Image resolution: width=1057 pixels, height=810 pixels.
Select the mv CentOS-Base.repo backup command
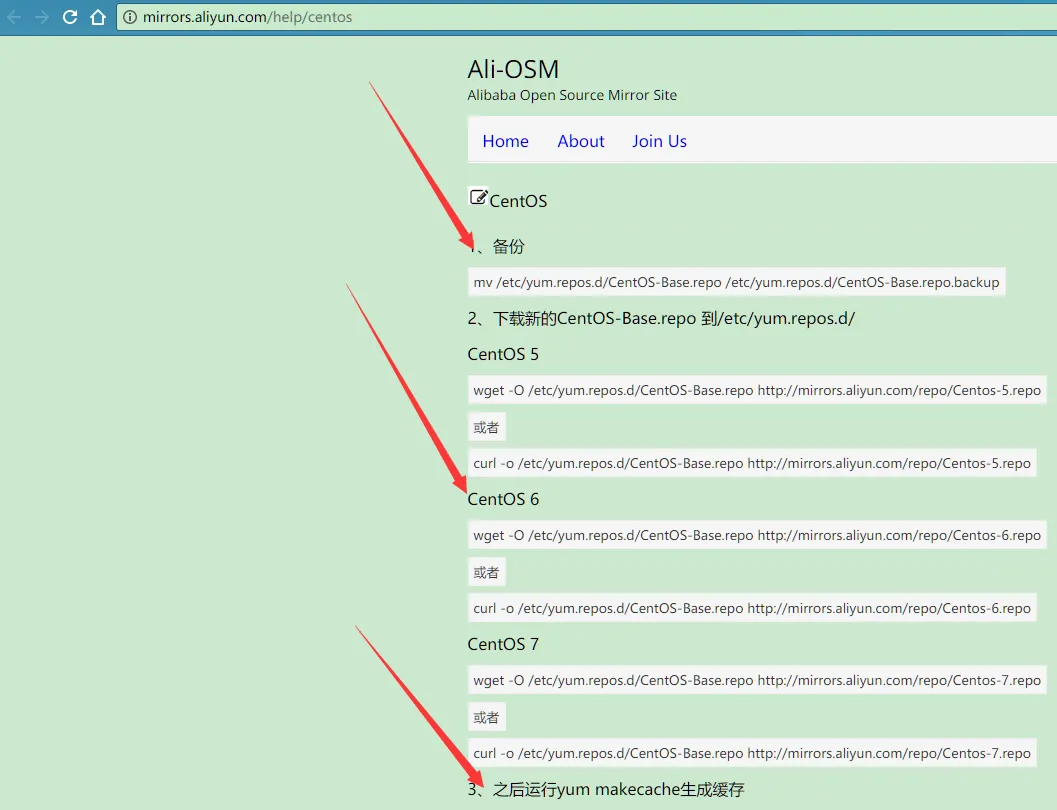(736, 282)
